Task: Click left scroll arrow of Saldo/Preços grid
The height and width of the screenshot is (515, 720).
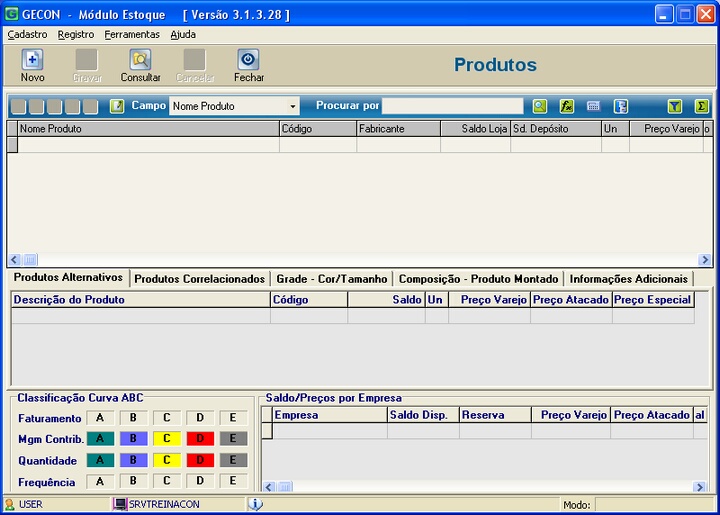Action: coord(269,487)
